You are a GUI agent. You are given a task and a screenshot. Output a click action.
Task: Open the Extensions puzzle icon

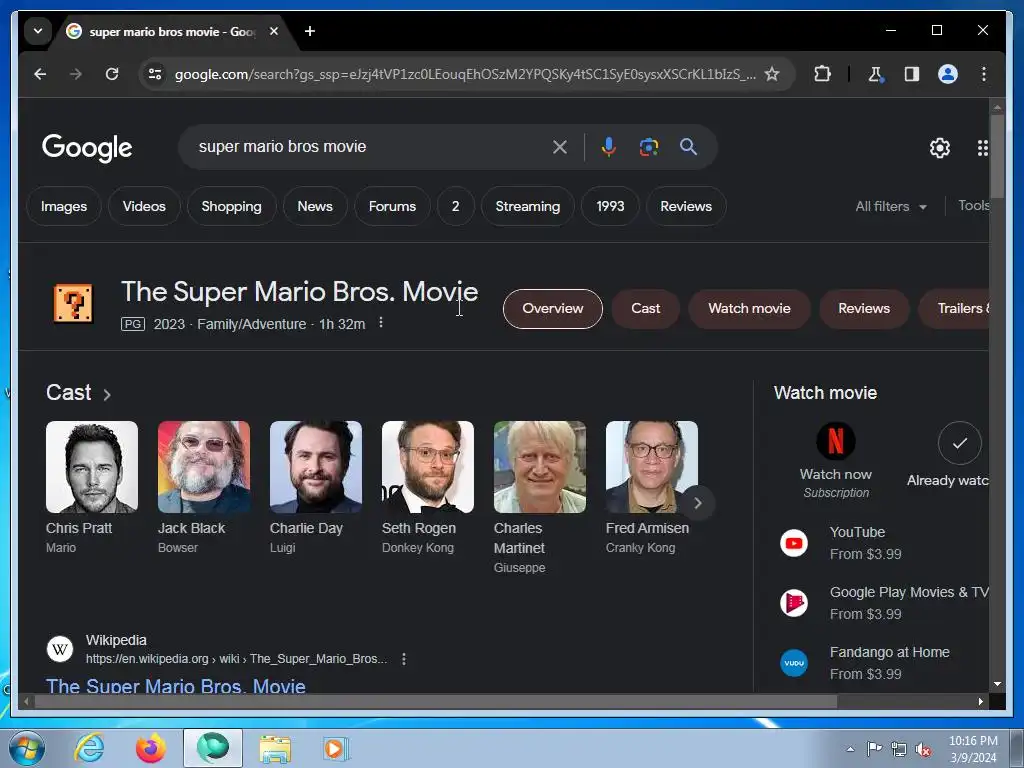coord(822,74)
